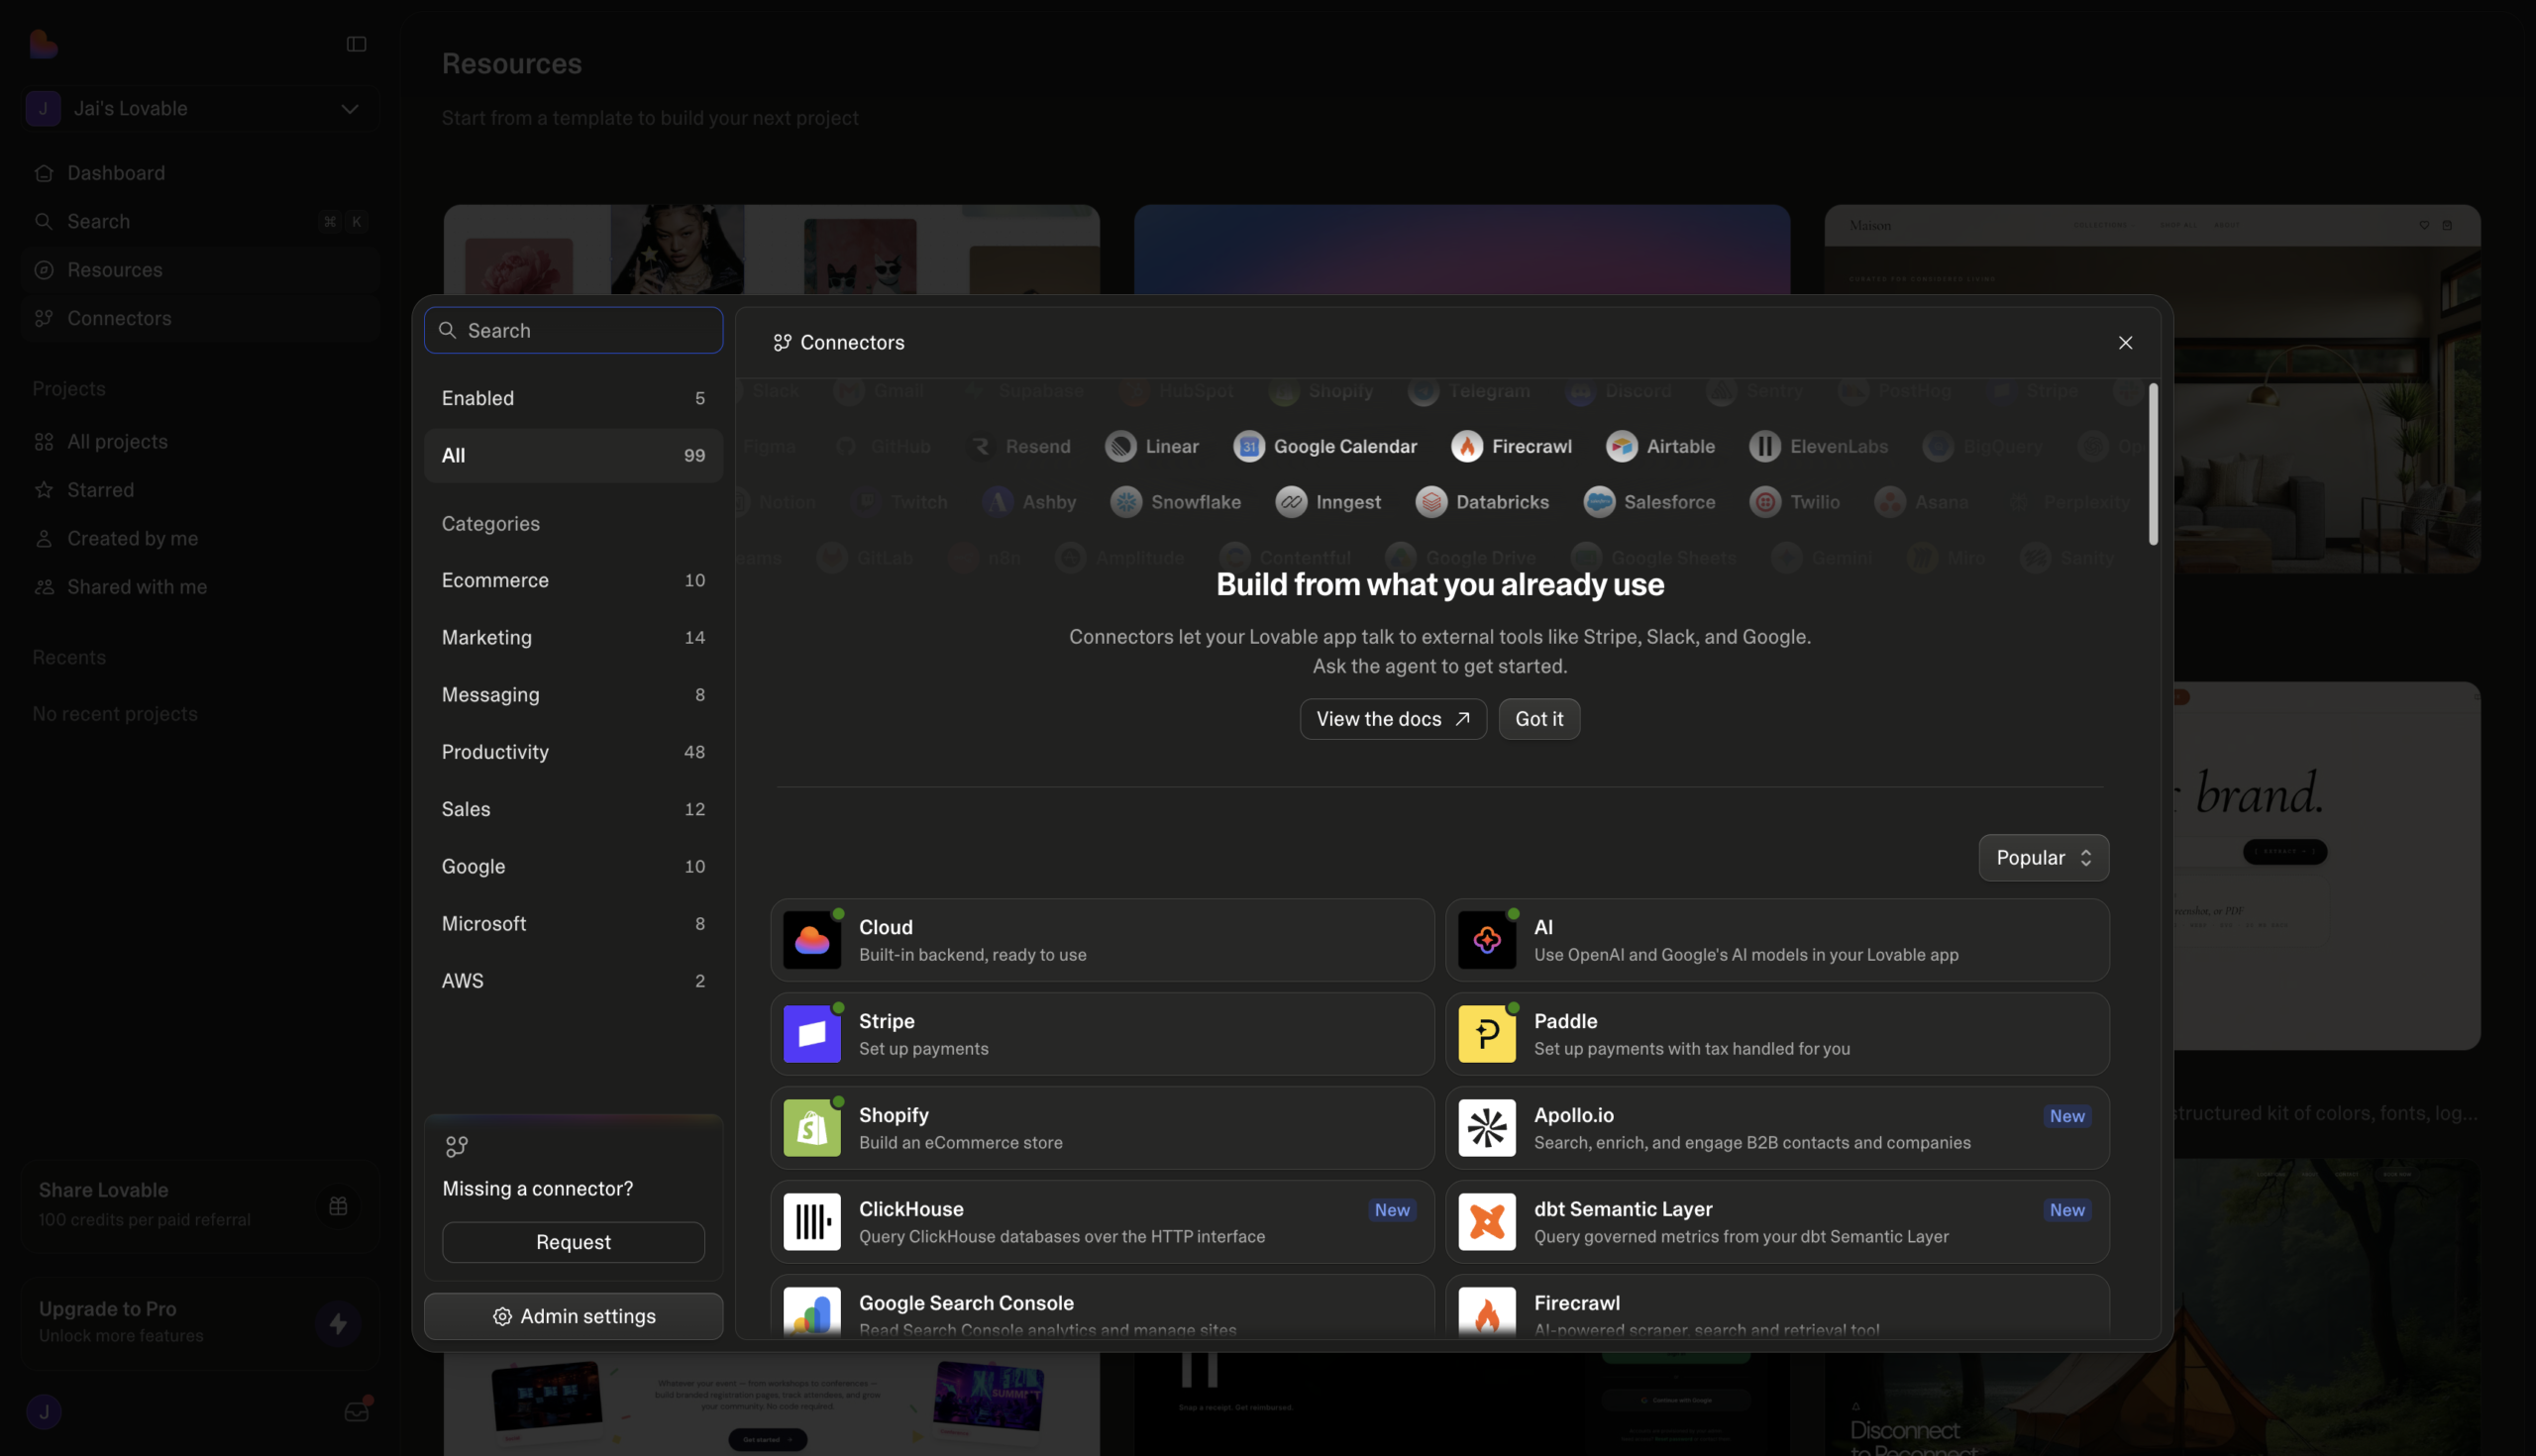Click the Google Calendar logo icon

[1248, 446]
